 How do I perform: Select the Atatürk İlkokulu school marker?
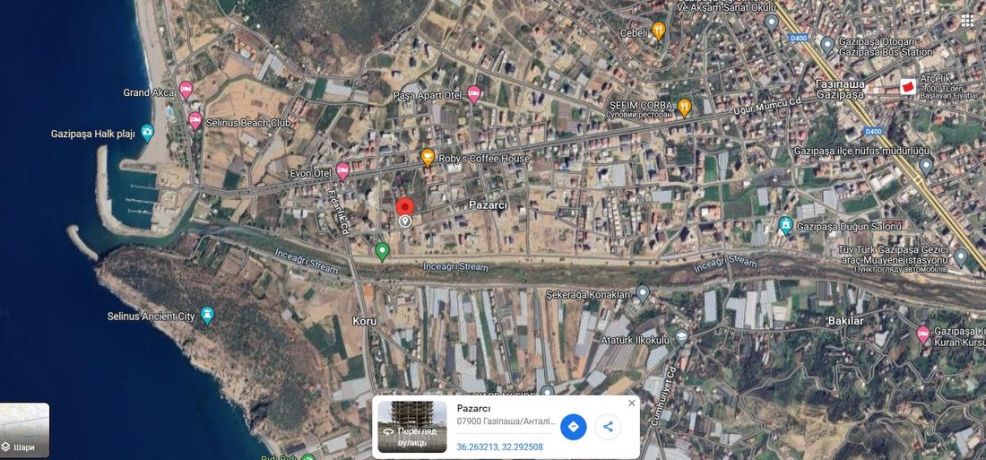click(x=682, y=337)
